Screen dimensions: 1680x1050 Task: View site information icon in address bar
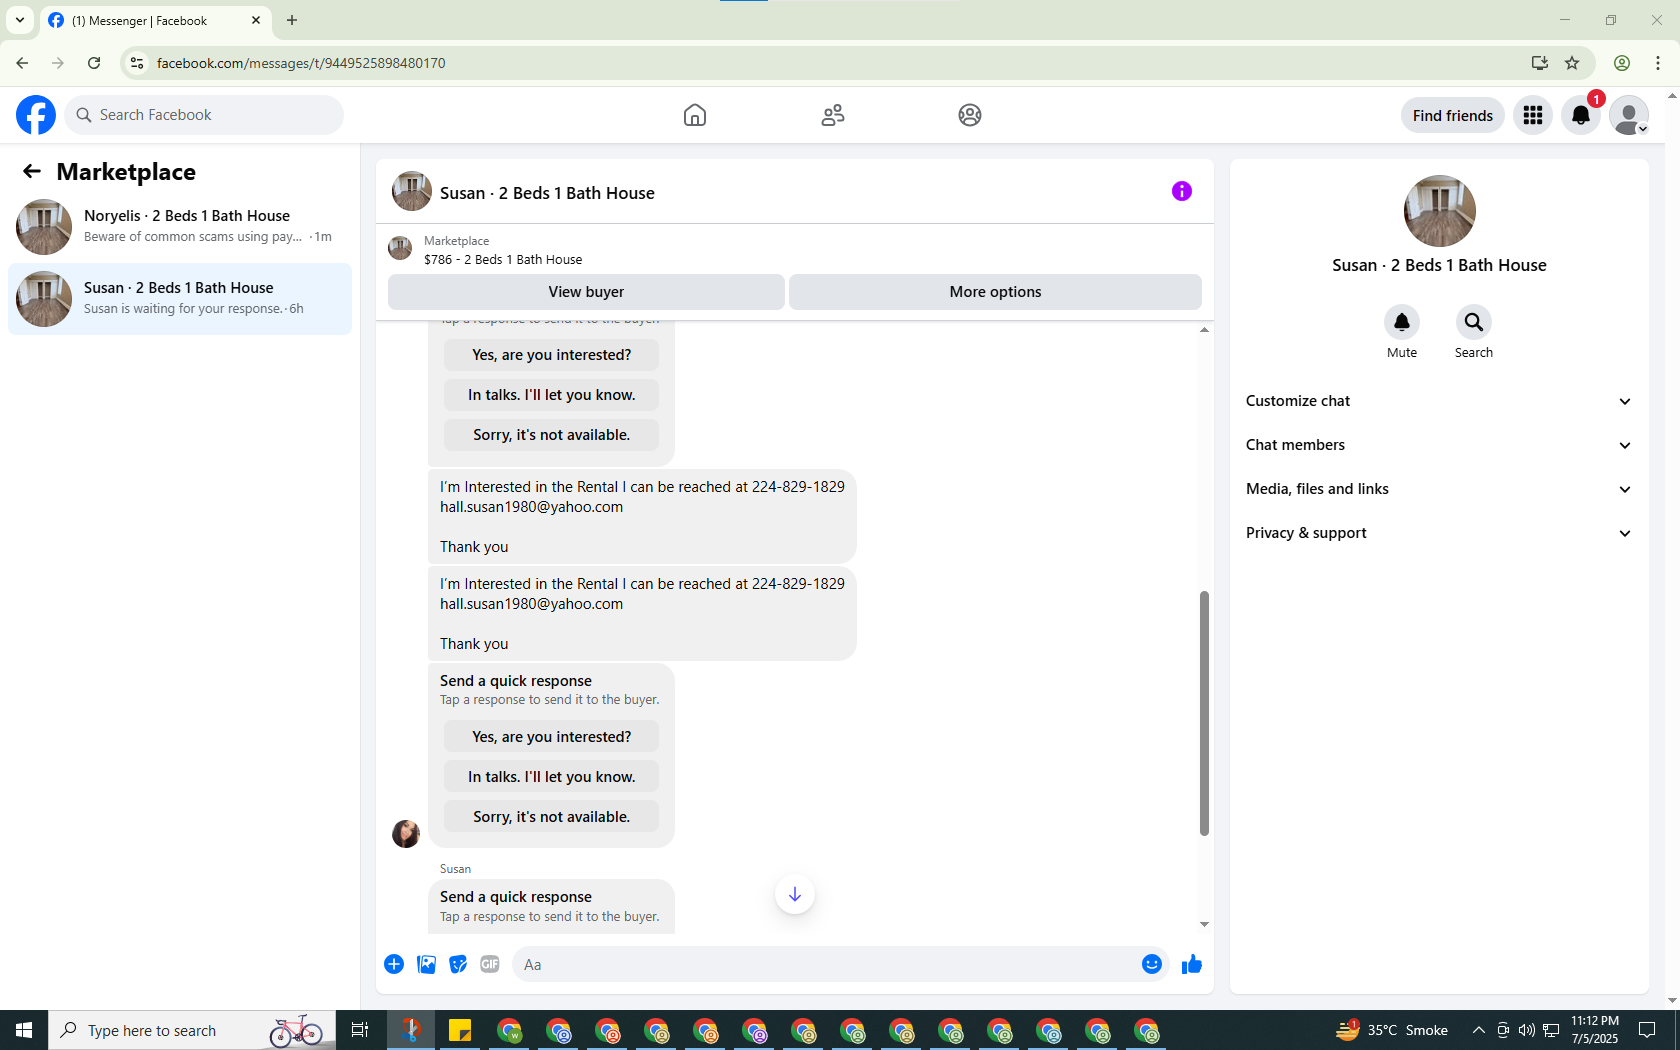[x=137, y=63]
